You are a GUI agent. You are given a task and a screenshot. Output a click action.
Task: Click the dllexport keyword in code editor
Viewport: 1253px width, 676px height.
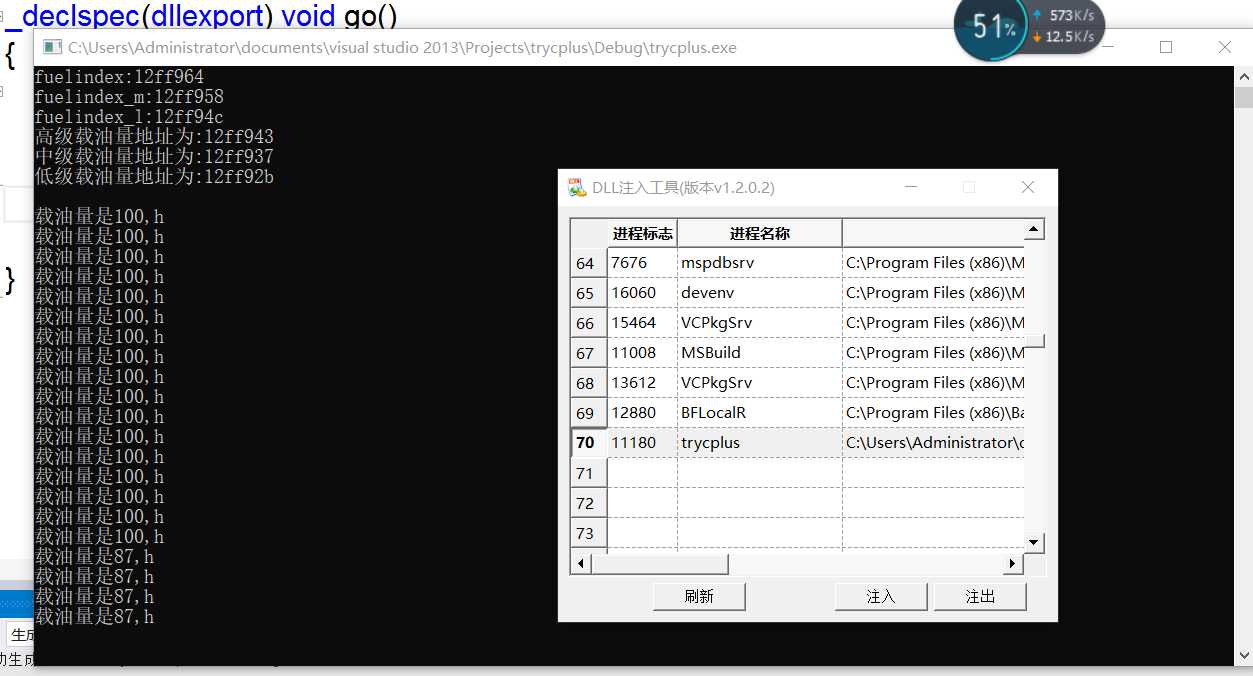coord(207,16)
